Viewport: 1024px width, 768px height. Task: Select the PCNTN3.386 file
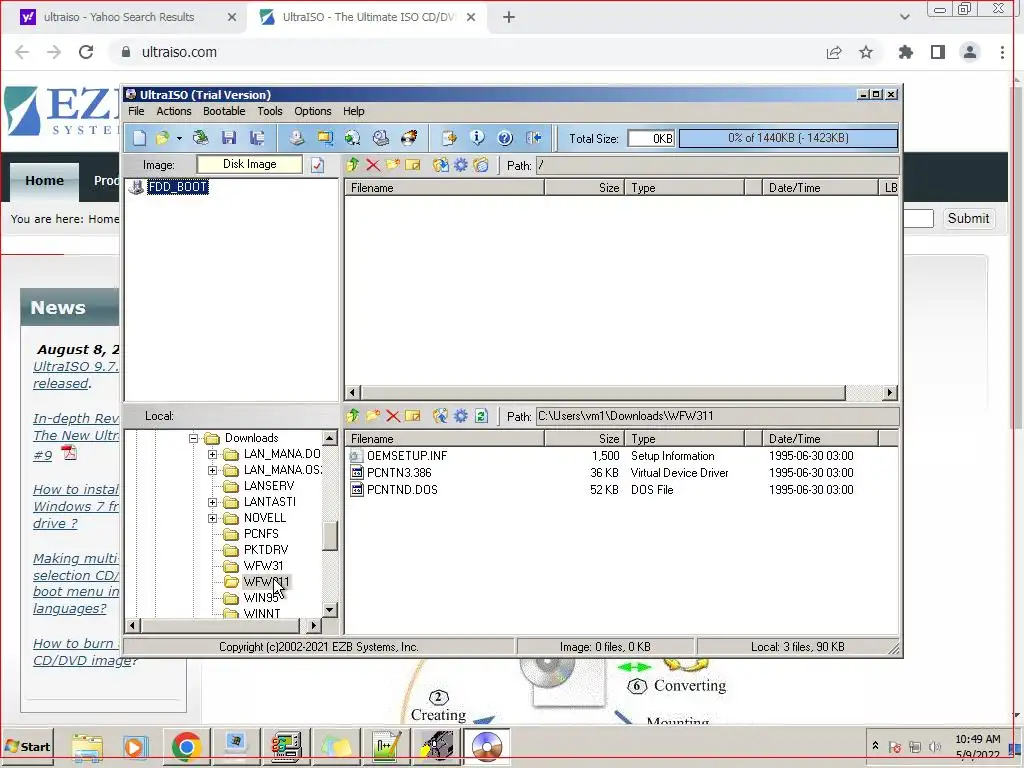click(x=399, y=473)
